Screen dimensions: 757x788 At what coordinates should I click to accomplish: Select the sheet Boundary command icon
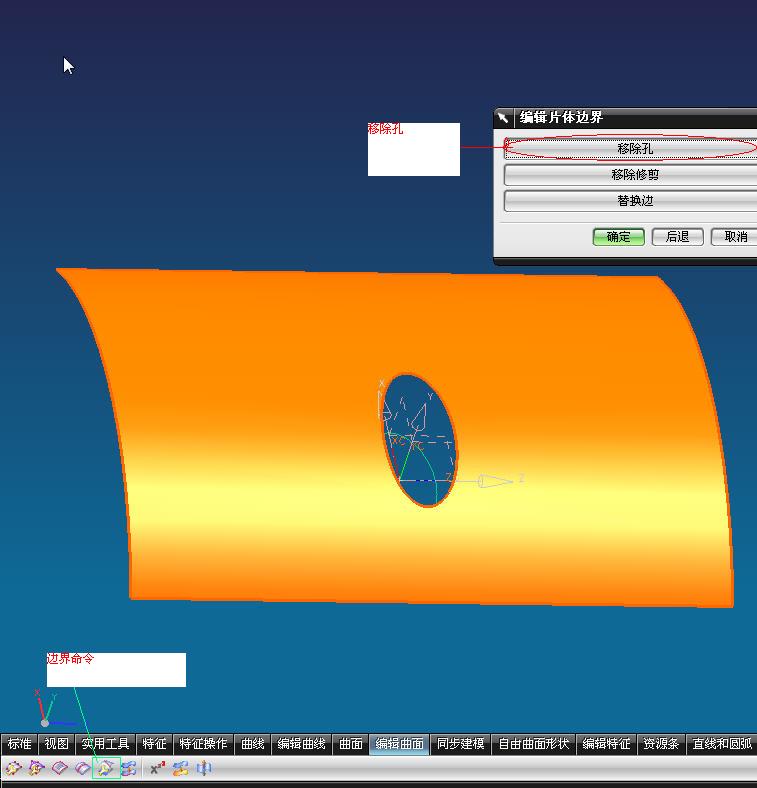(x=106, y=768)
